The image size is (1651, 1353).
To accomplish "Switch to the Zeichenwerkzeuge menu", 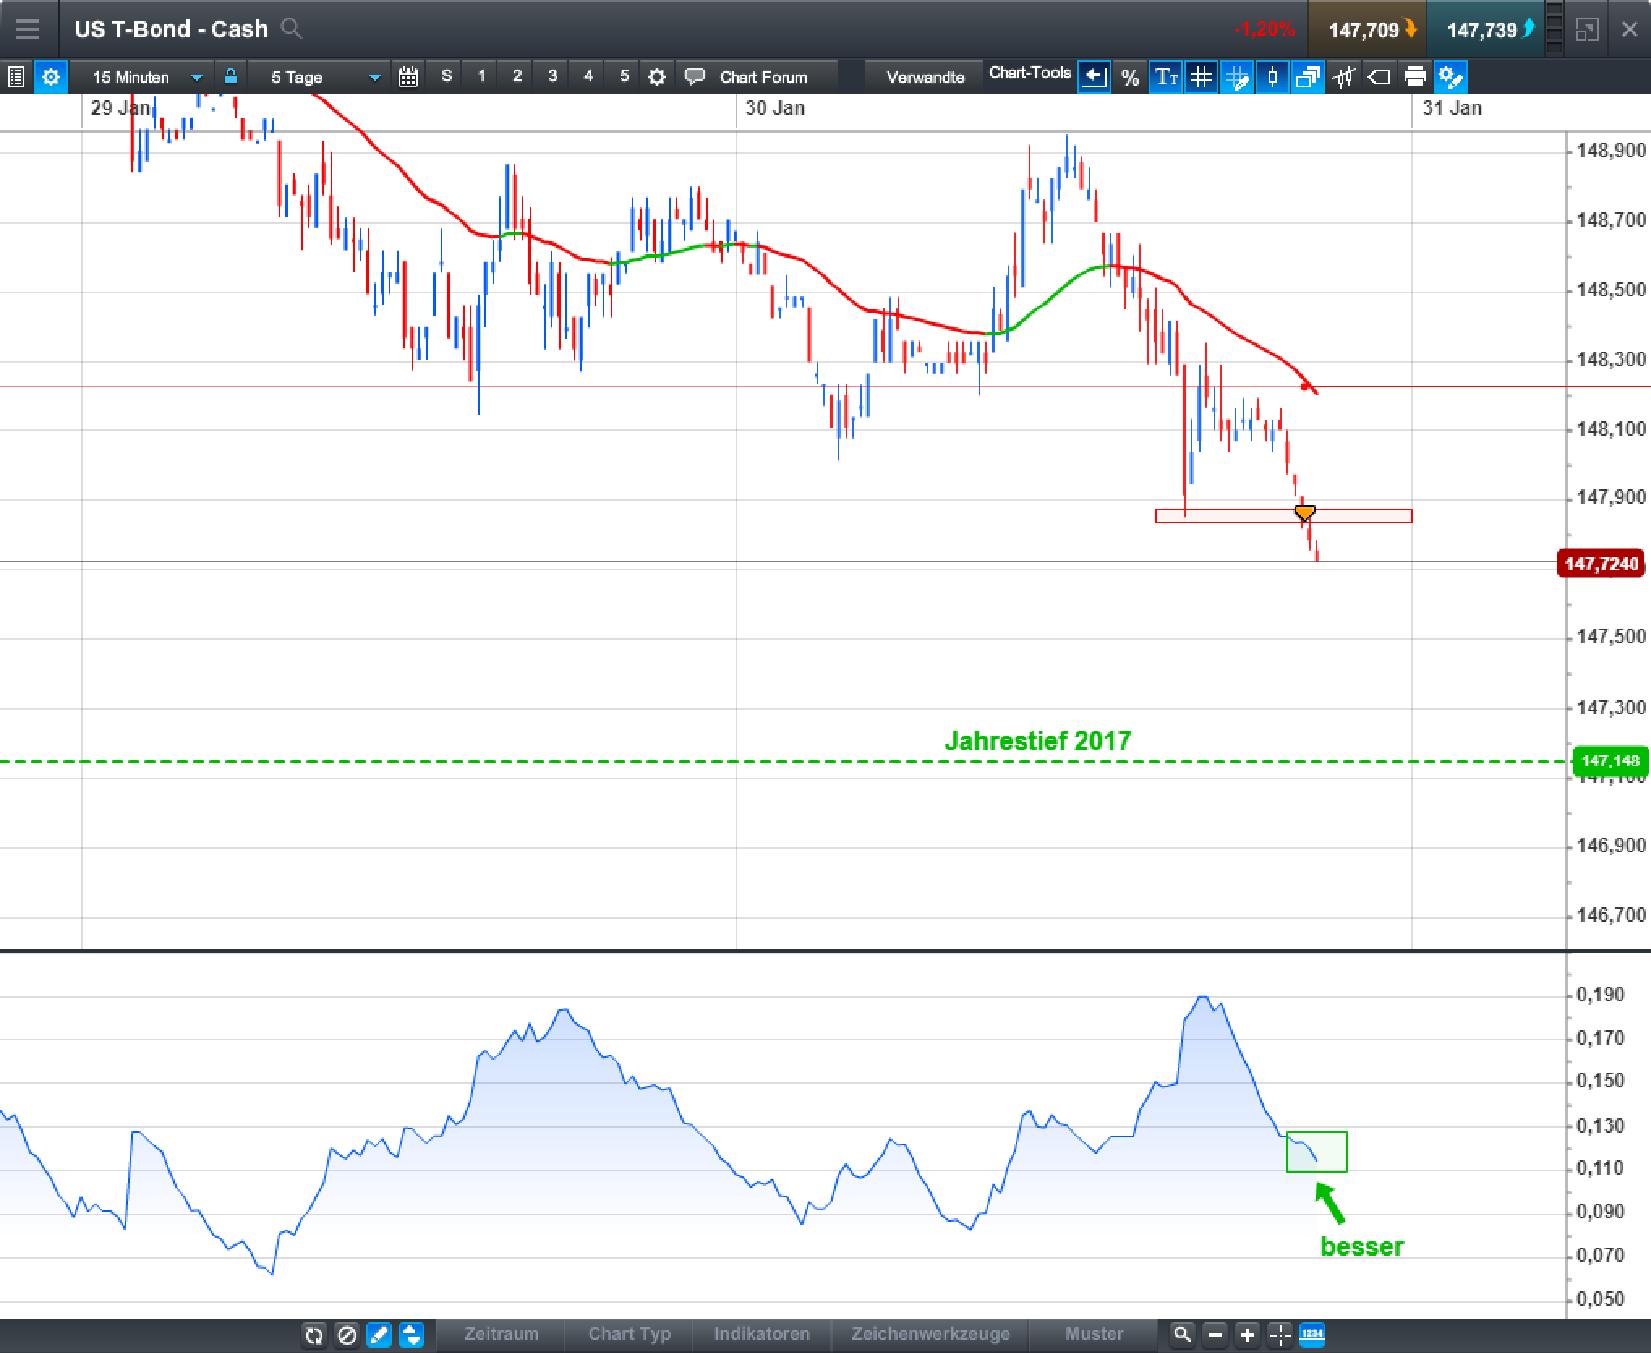I will [x=929, y=1334].
